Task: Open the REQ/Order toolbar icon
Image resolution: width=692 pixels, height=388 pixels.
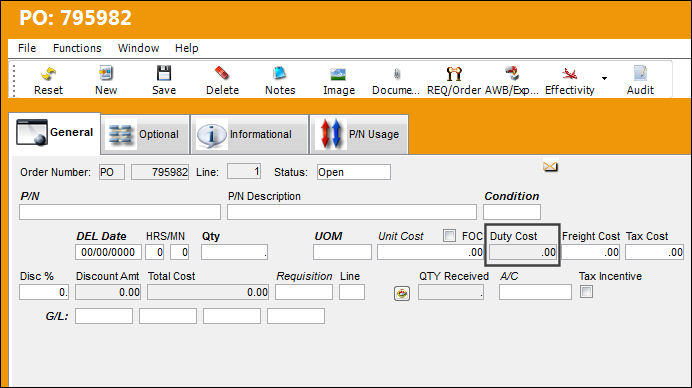Action: click(x=454, y=74)
